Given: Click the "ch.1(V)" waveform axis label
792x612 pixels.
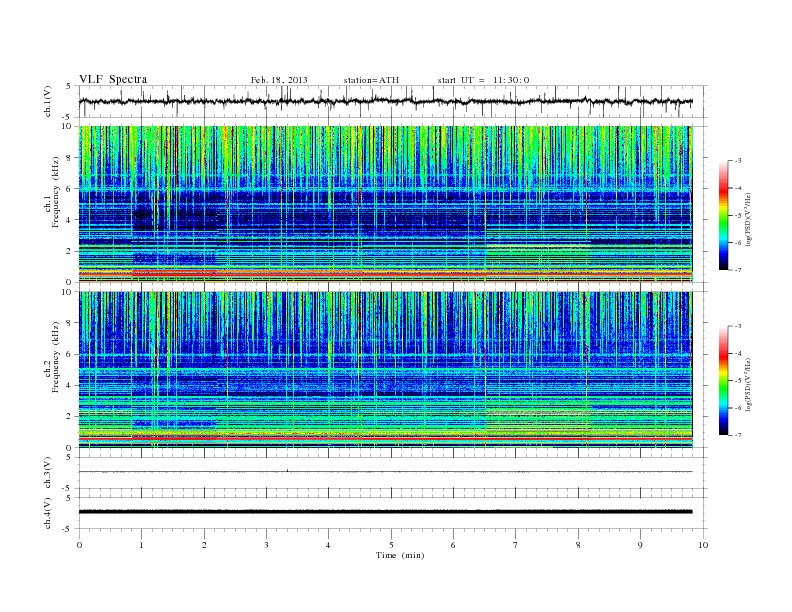Looking at the screenshot, I should point(47,101).
